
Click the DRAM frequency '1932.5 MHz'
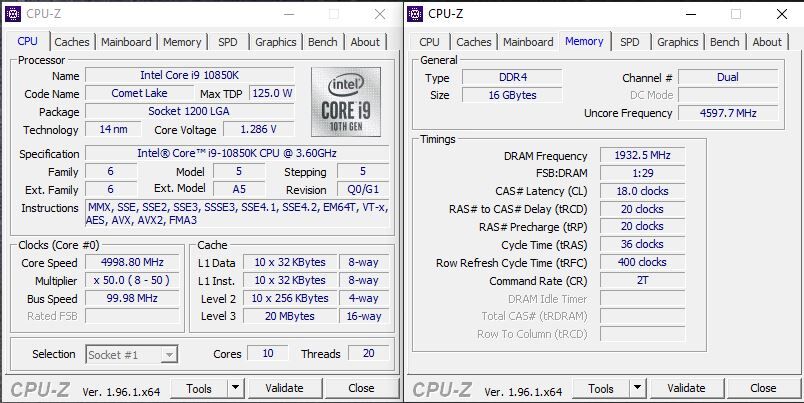(x=642, y=155)
